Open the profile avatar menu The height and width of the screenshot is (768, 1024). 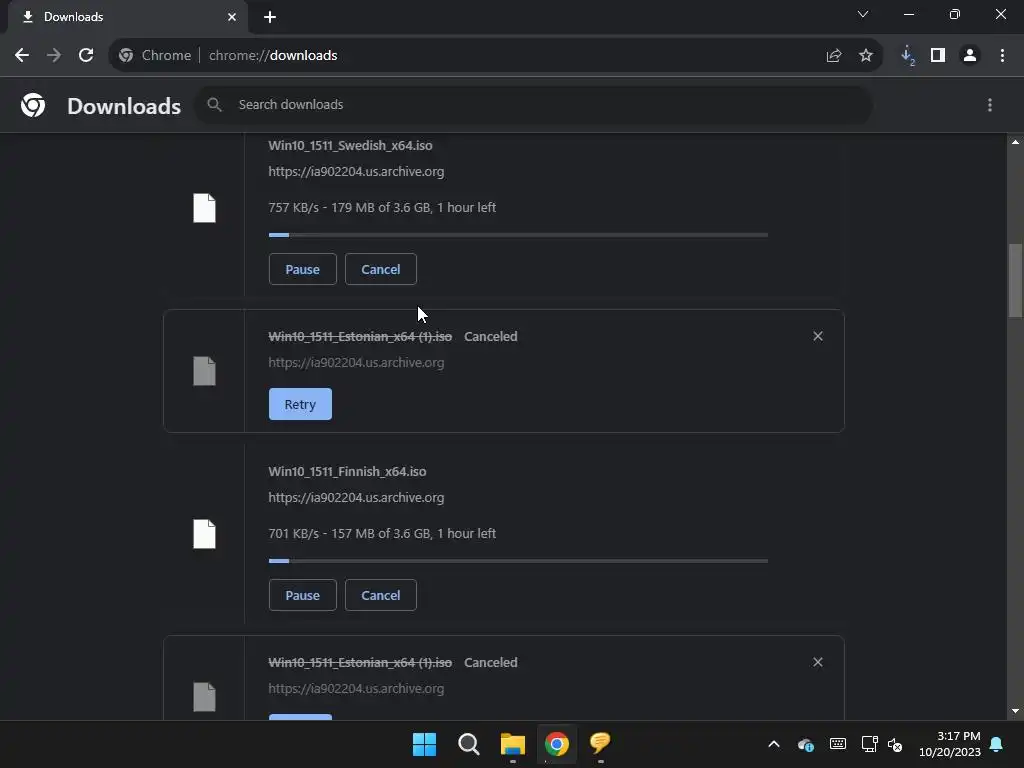pos(970,56)
